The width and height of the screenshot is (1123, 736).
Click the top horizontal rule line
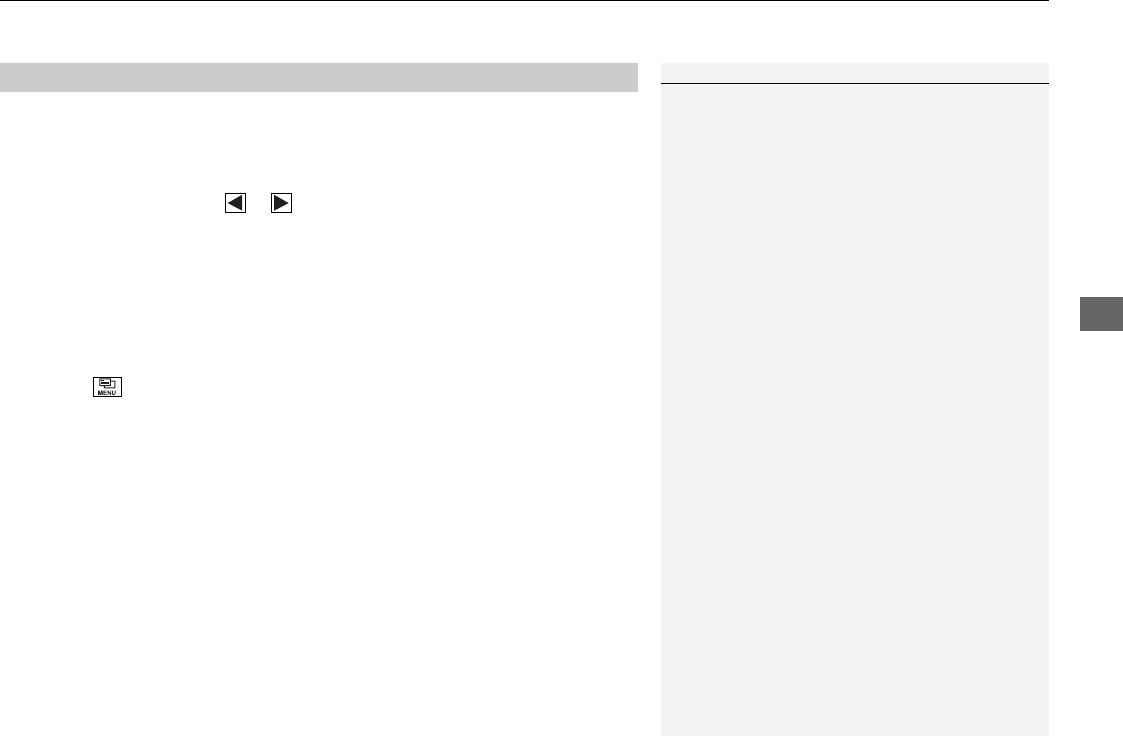pos(524,1)
